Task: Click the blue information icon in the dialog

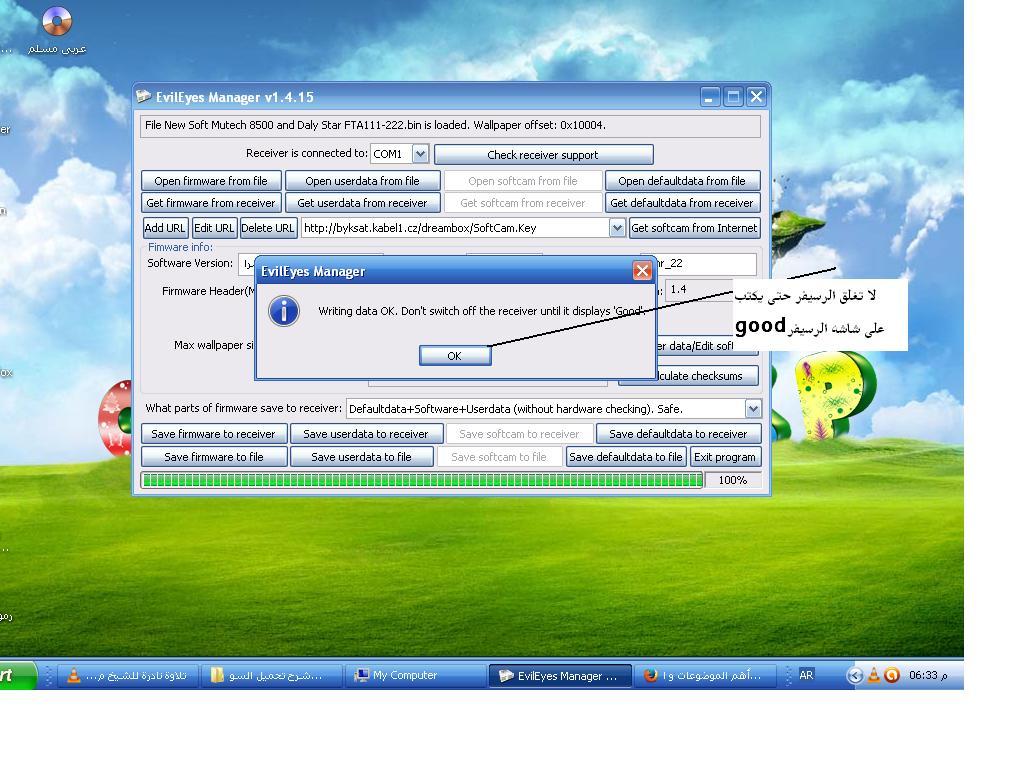Action: pyautogui.click(x=284, y=311)
